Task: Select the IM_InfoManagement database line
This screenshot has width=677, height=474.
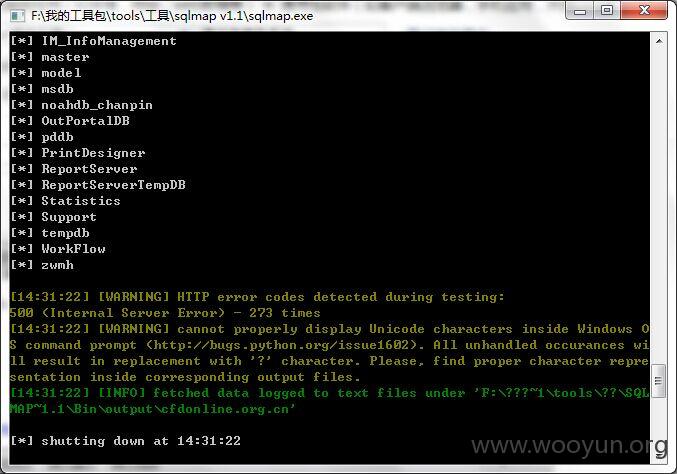Action: (93, 41)
